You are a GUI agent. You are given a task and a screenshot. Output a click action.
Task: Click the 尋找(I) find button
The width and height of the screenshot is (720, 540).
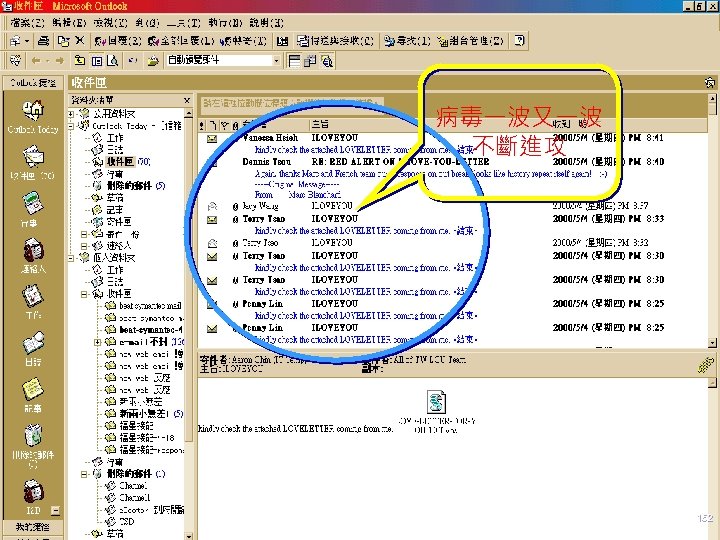click(407, 41)
